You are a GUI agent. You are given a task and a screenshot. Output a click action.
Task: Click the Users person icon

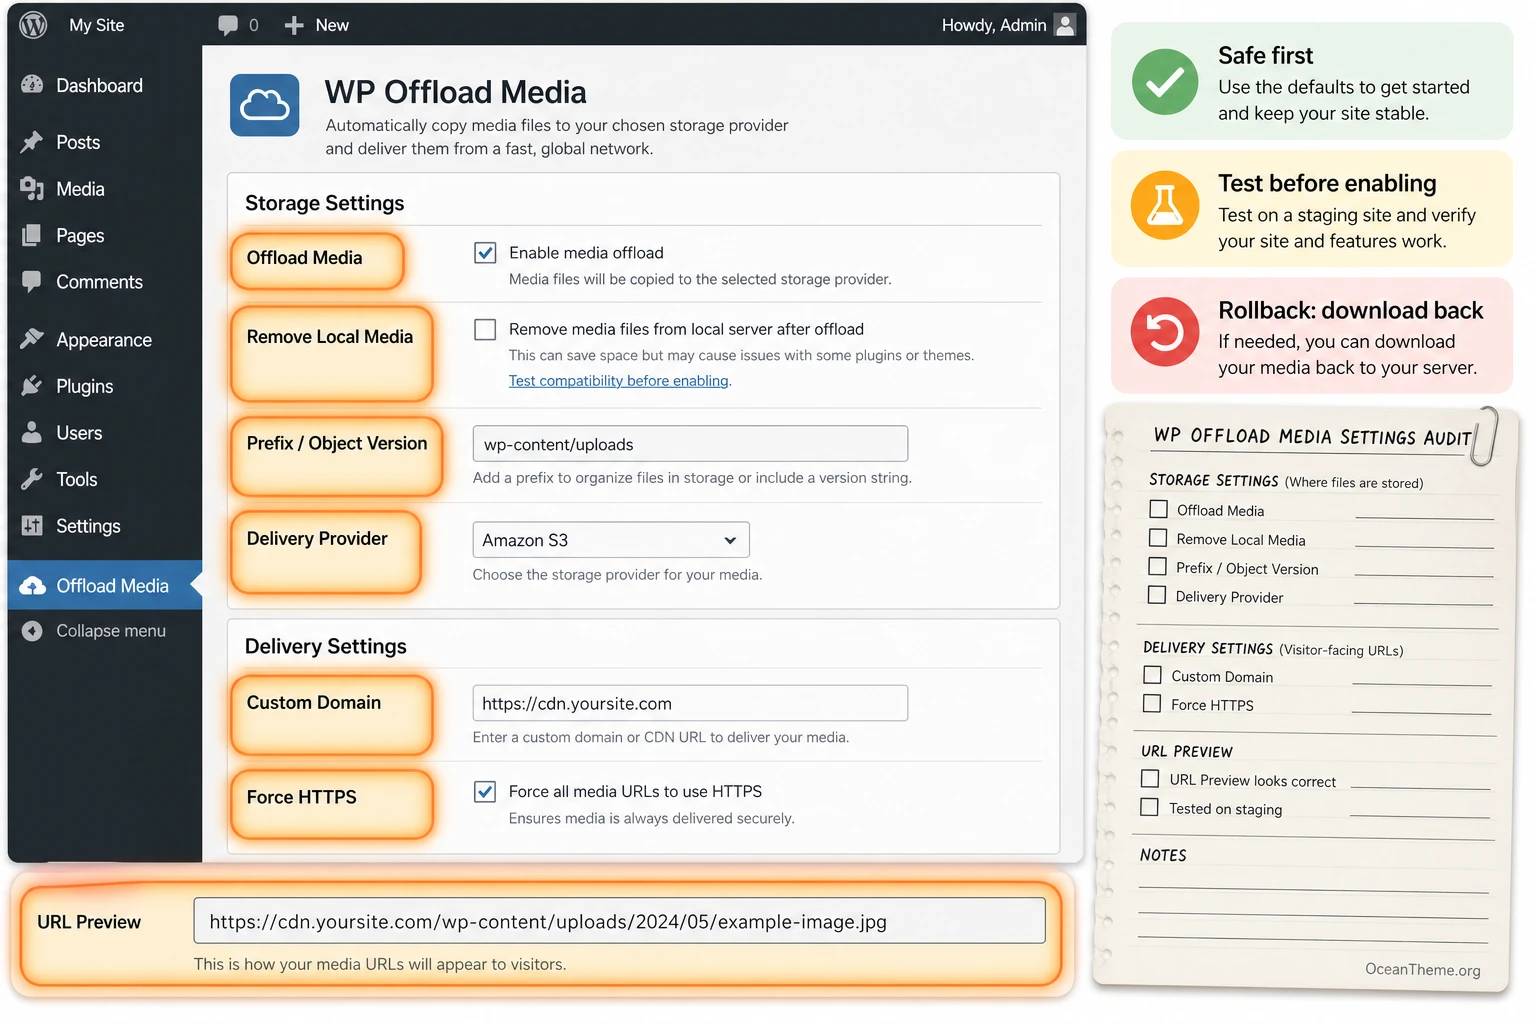(x=32, y=433)
